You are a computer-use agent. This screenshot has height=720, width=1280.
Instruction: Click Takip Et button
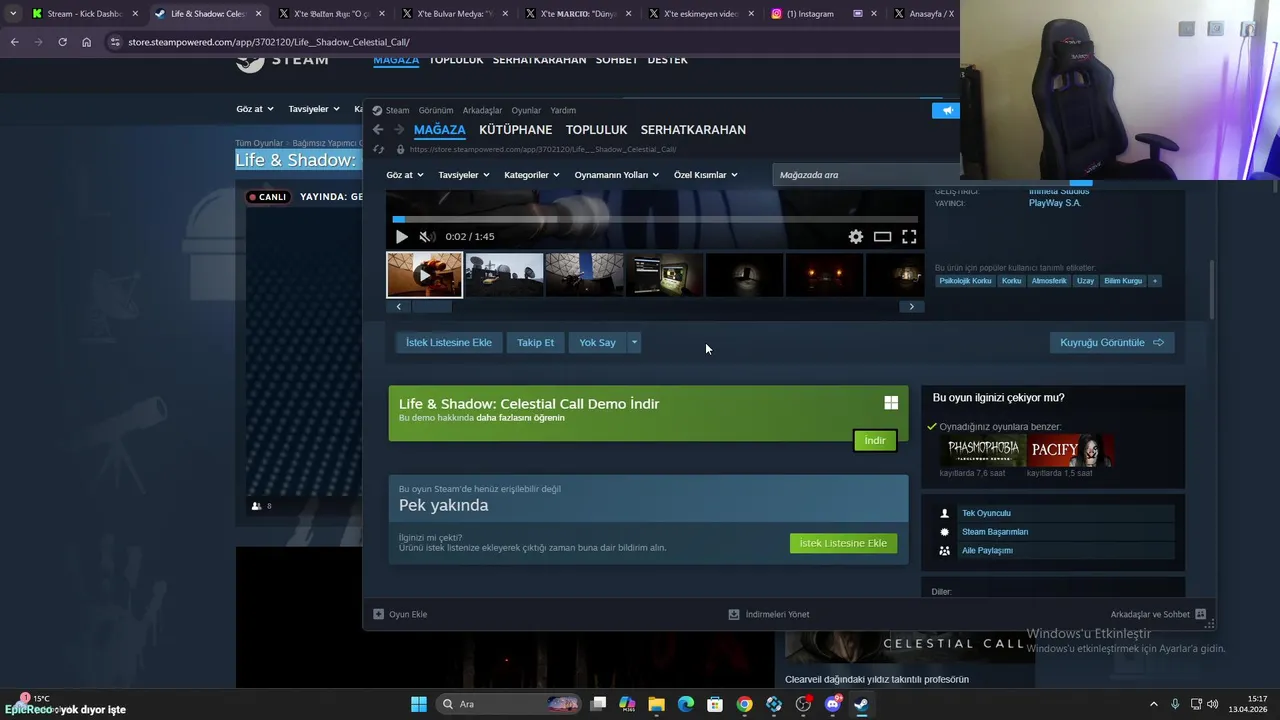pyautogui.click(x=536, y=343)
